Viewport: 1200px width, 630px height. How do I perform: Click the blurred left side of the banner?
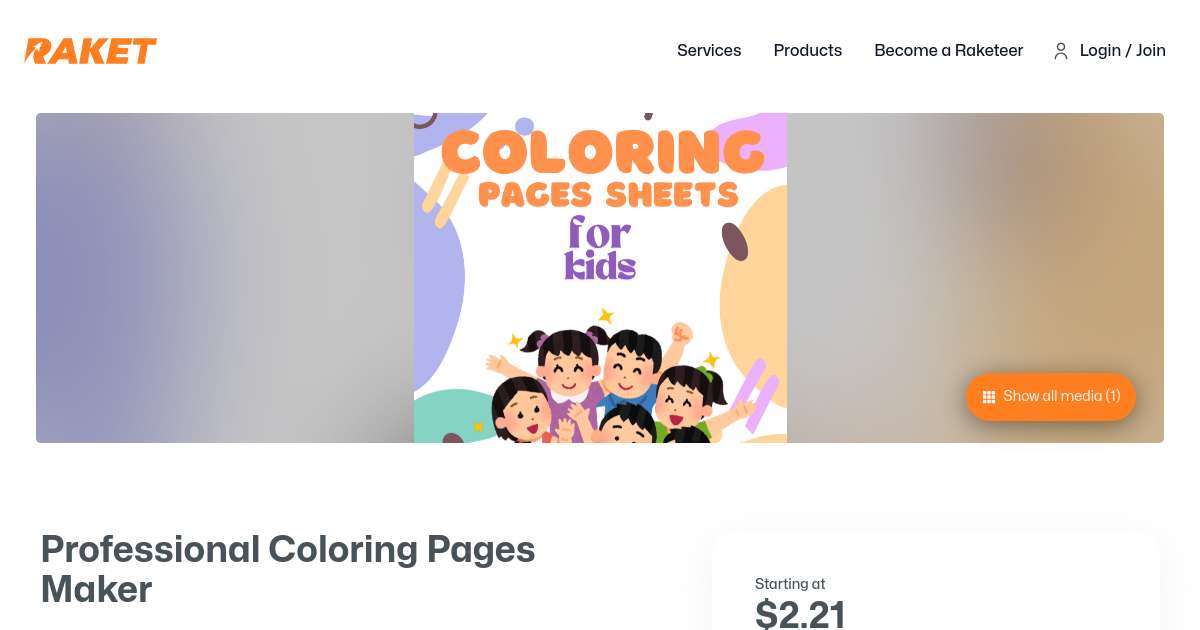click(x=224, y=278)
